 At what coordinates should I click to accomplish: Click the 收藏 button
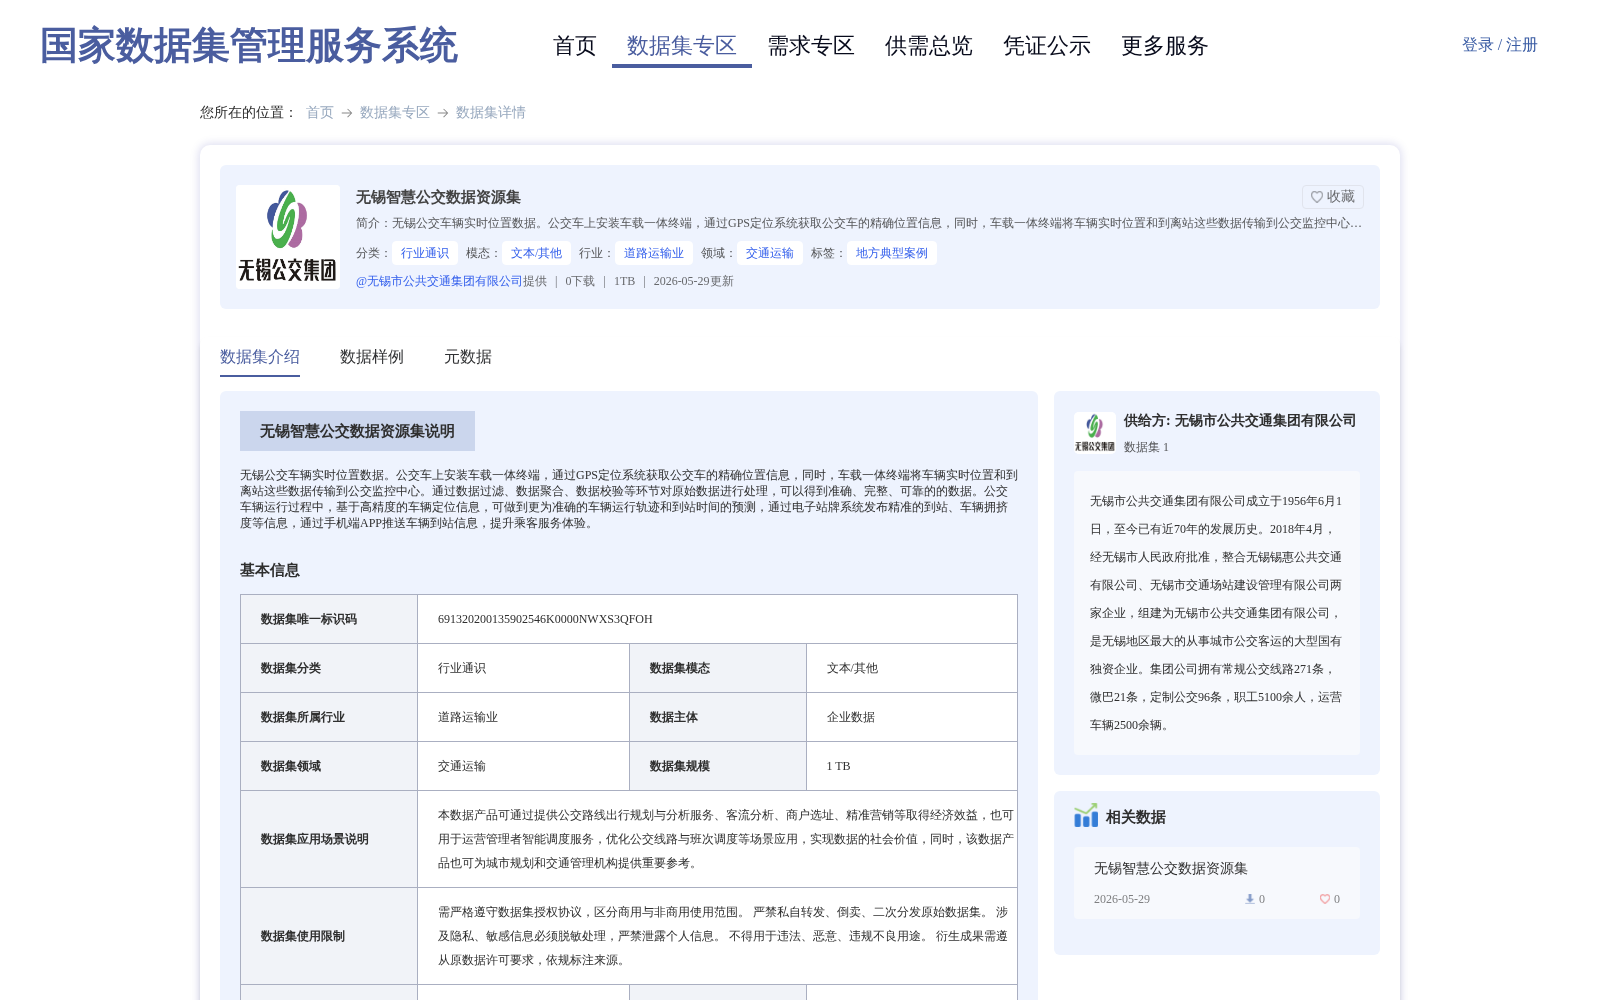[x=1333, y=197]
